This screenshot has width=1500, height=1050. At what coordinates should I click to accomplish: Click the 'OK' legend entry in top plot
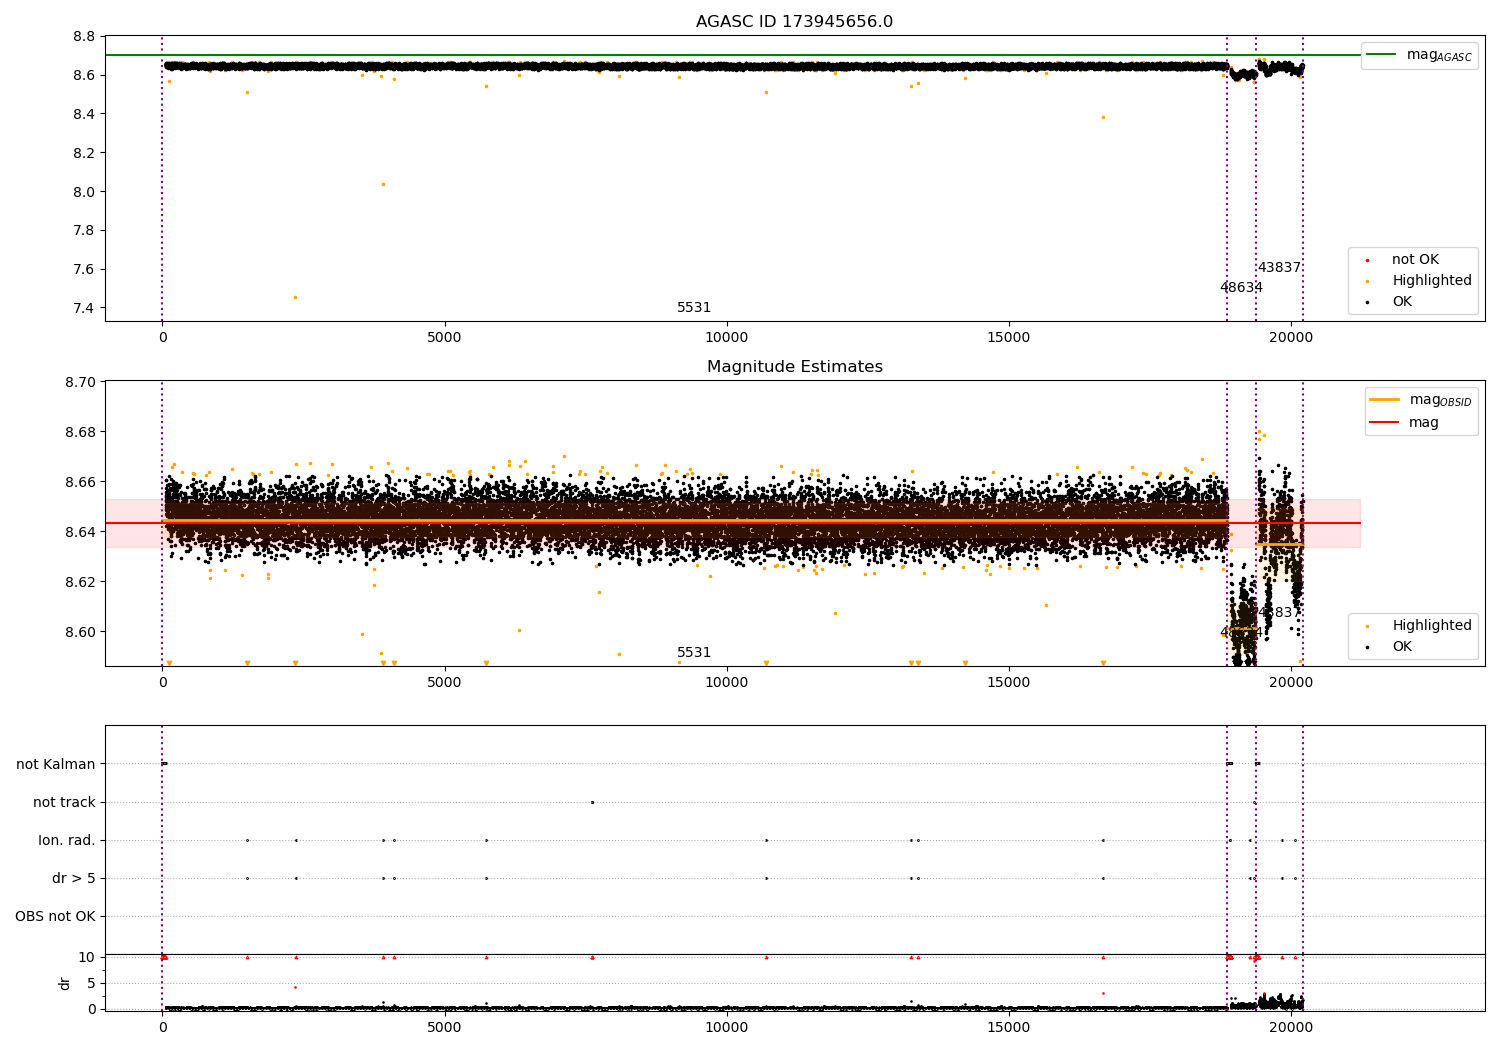click(1402, 302)
